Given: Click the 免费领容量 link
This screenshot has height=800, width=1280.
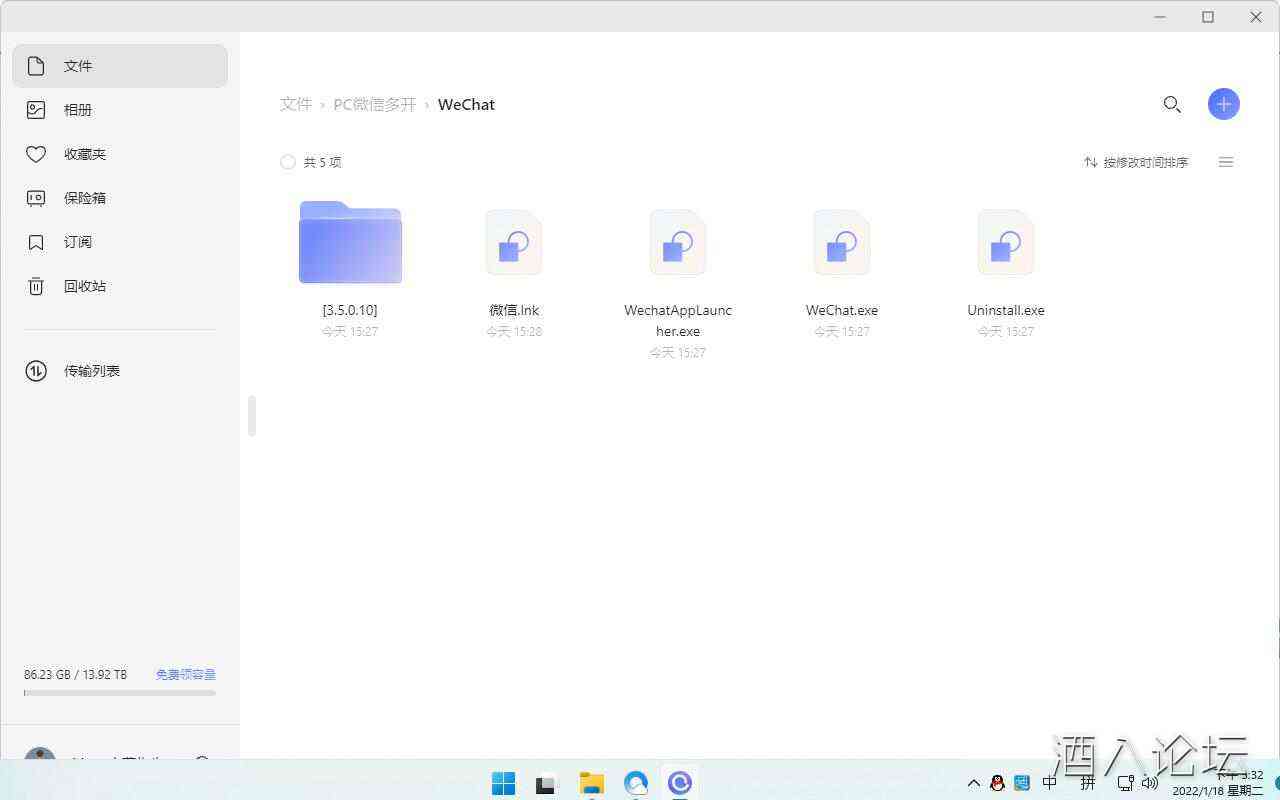Looking at the screenshot, I should pyautogui.click(x=185, y=674).
